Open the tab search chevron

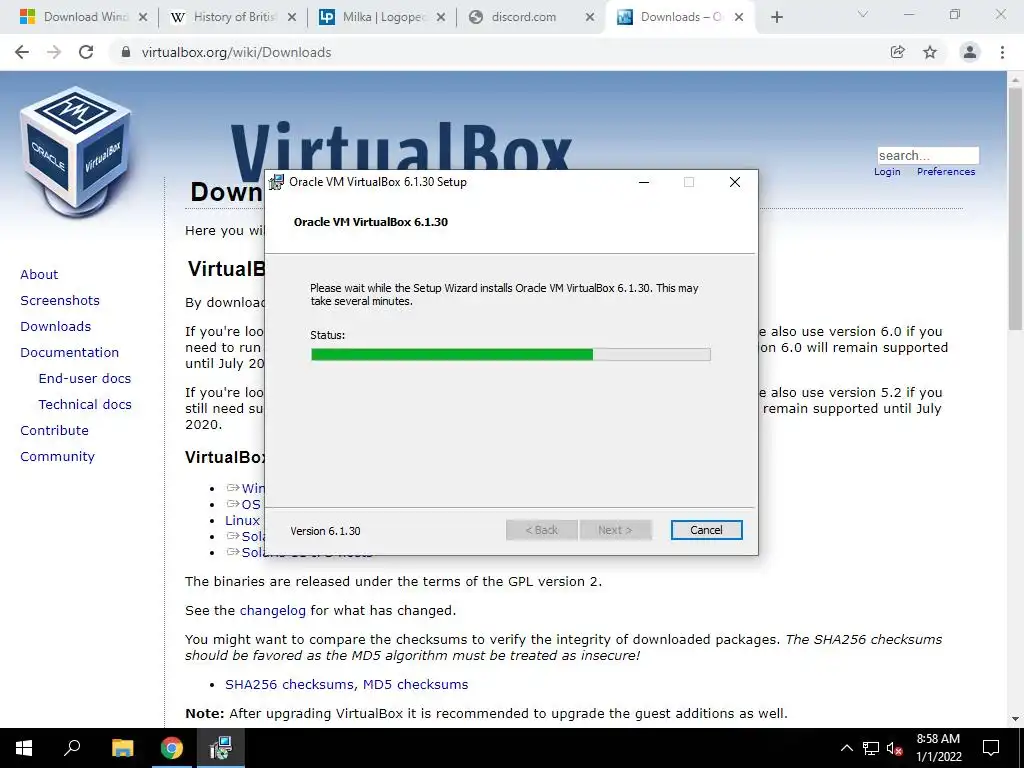pyautogui.click(x=863, y=14)
